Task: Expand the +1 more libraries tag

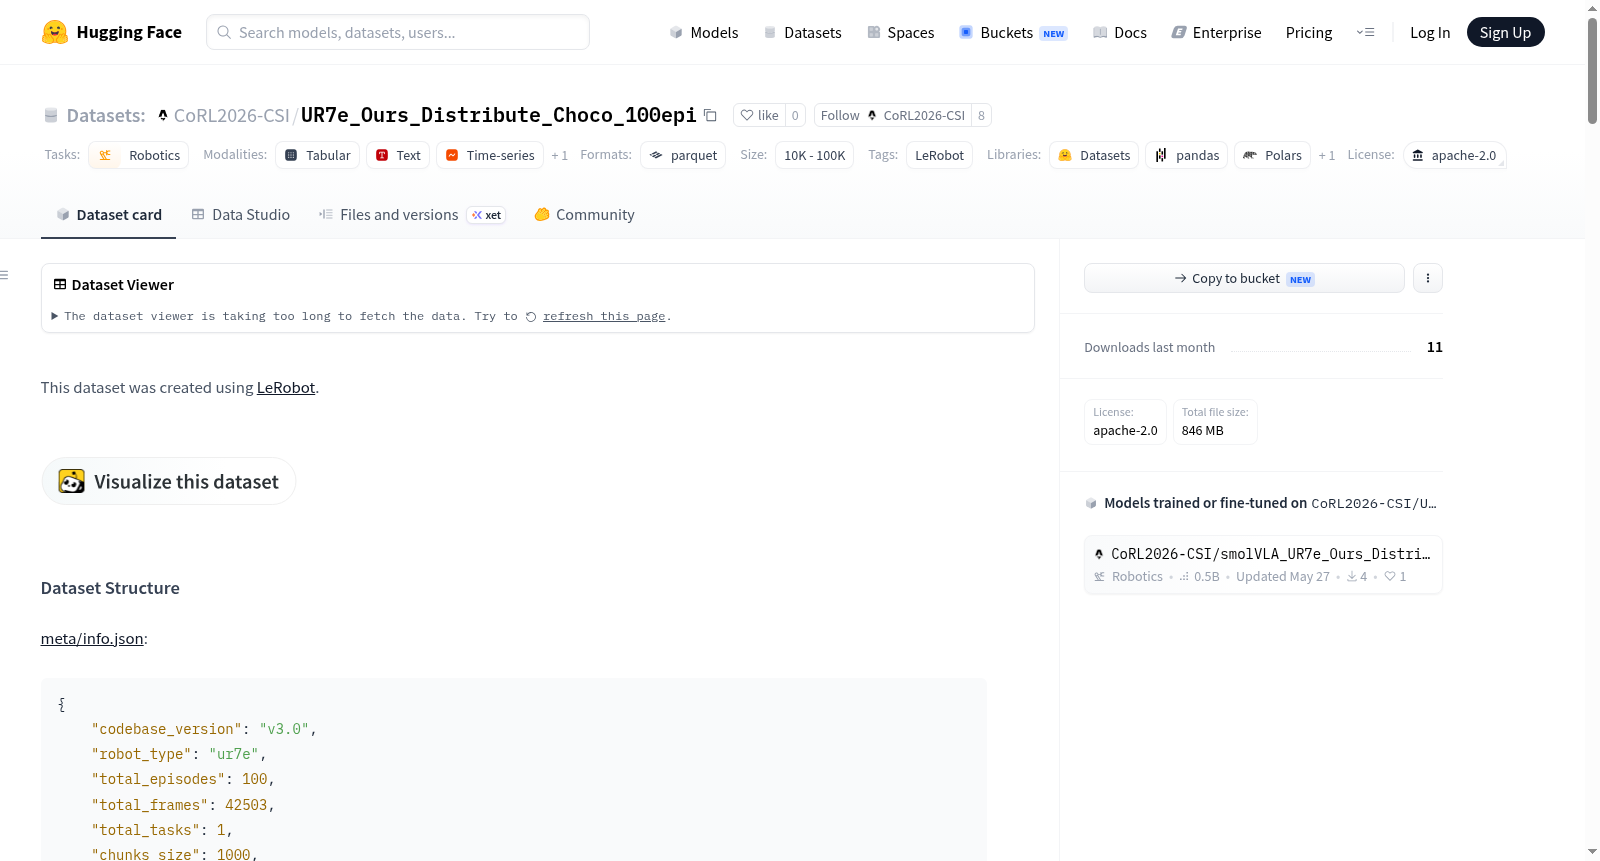Action: pos(1327,156)
